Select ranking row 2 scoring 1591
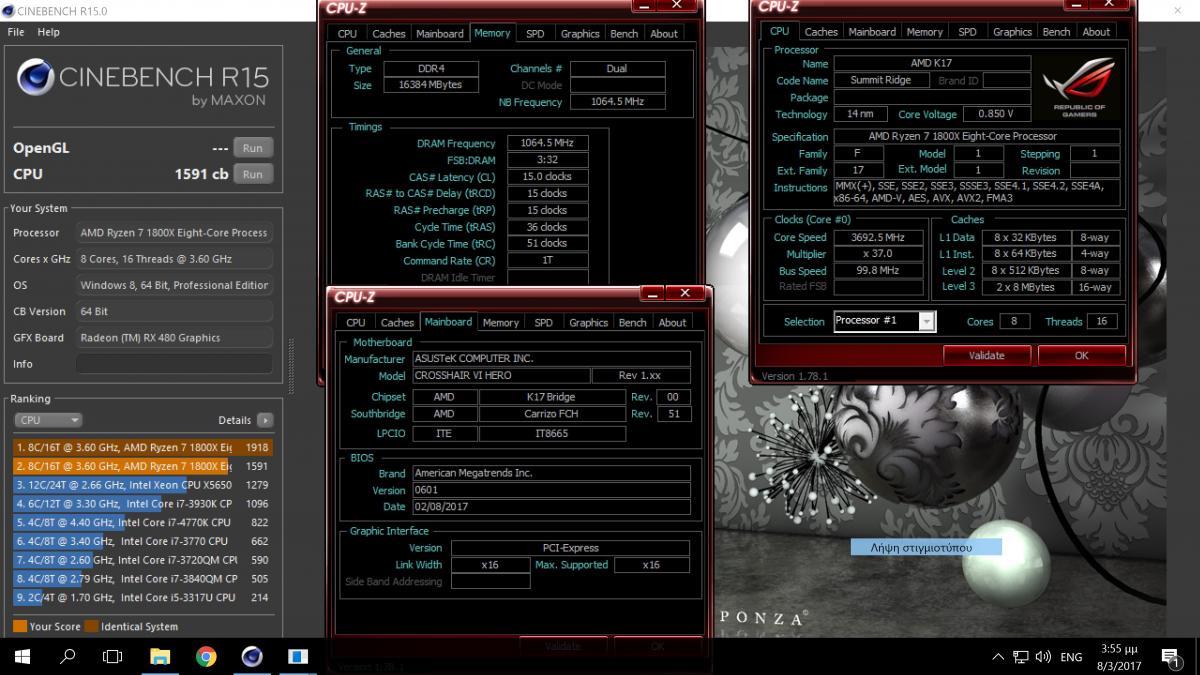The height and width of the screenshot is (675, 1200). 143,466
